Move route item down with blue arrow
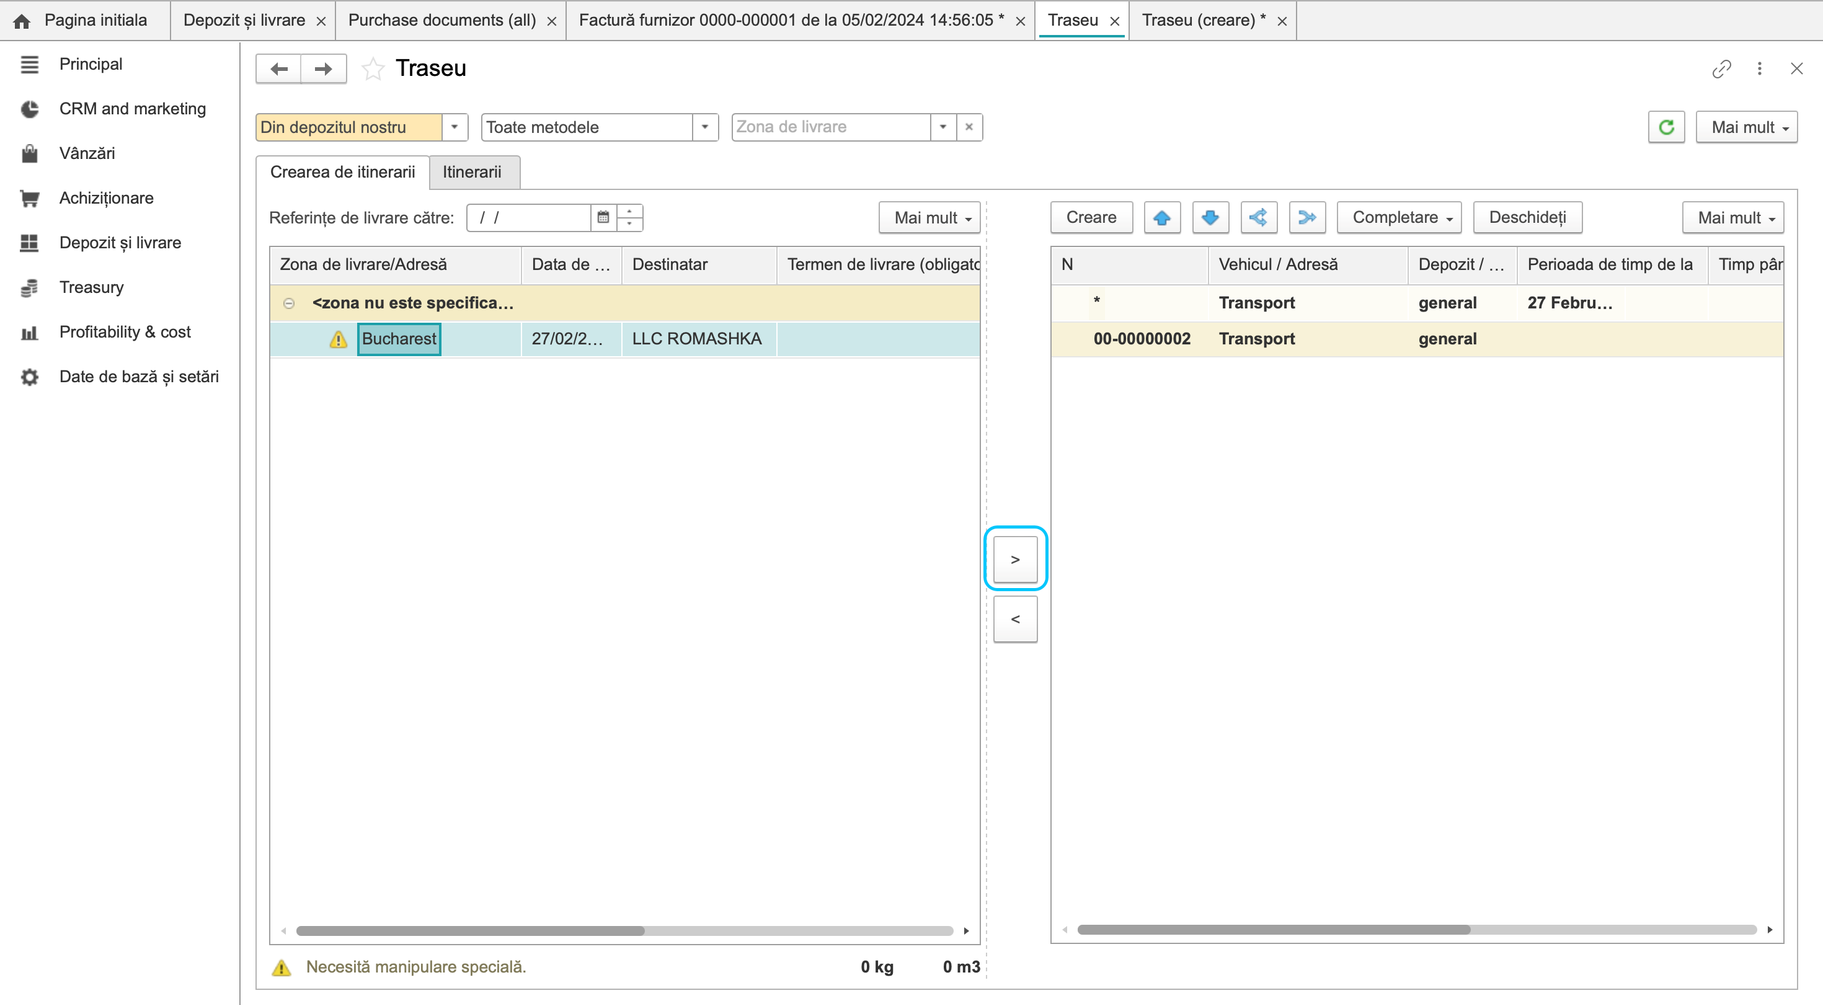This screenshot has width=1823, height=1005. (1210, 217)
